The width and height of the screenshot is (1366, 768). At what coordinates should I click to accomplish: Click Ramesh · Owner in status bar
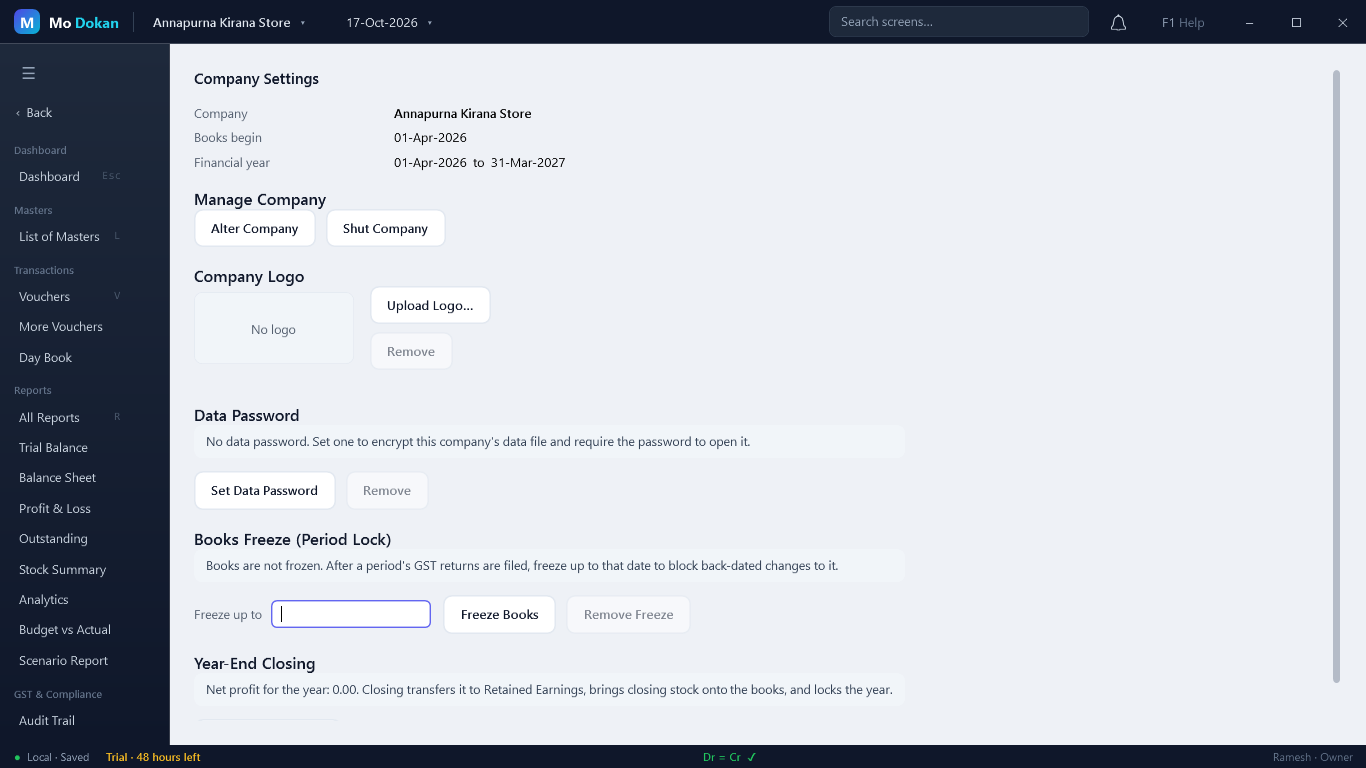coord(1313,757)
